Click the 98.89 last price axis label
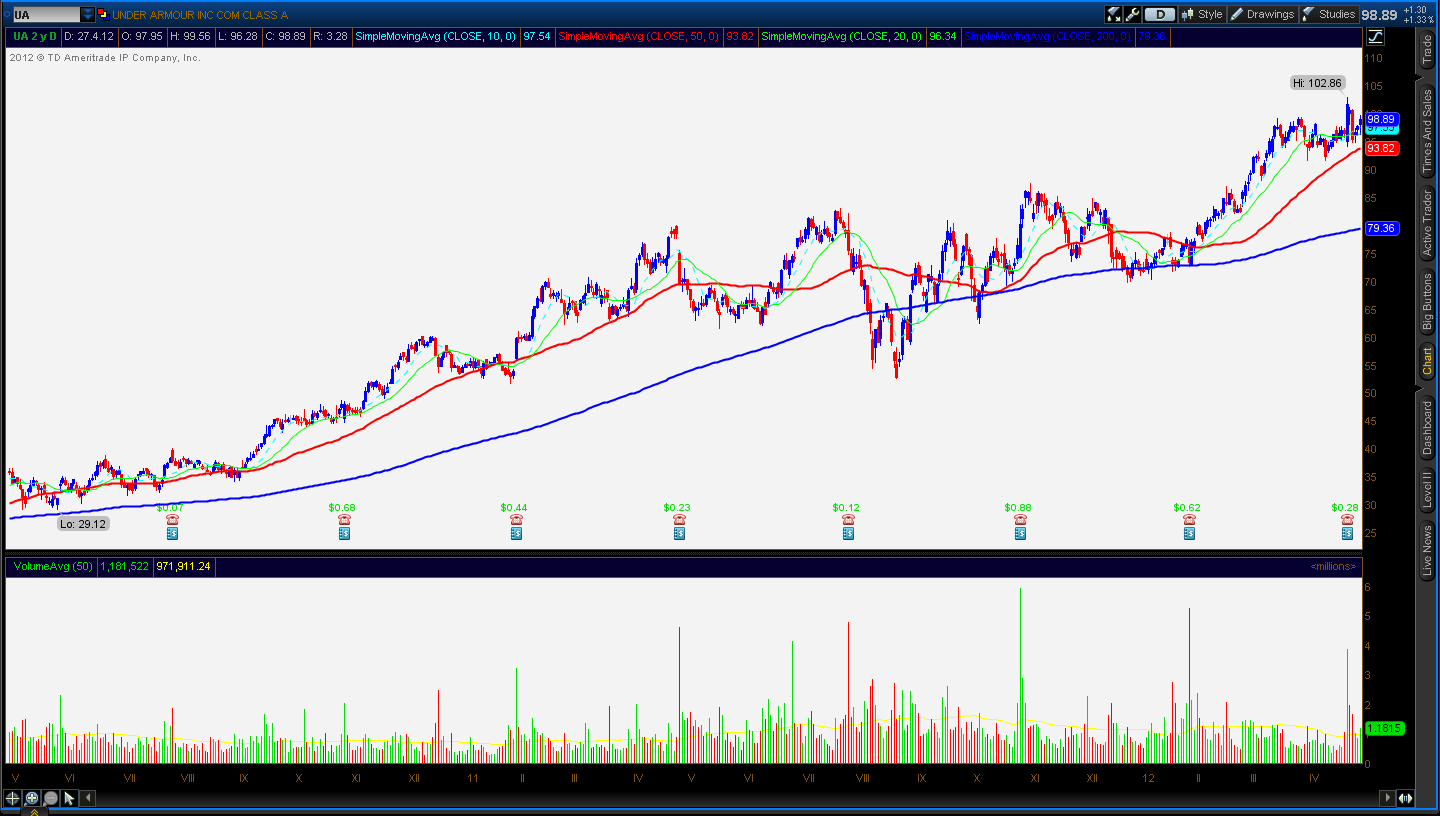Screen dimensions: 1440x816 pyautogui.click(x=1381, y=118)
